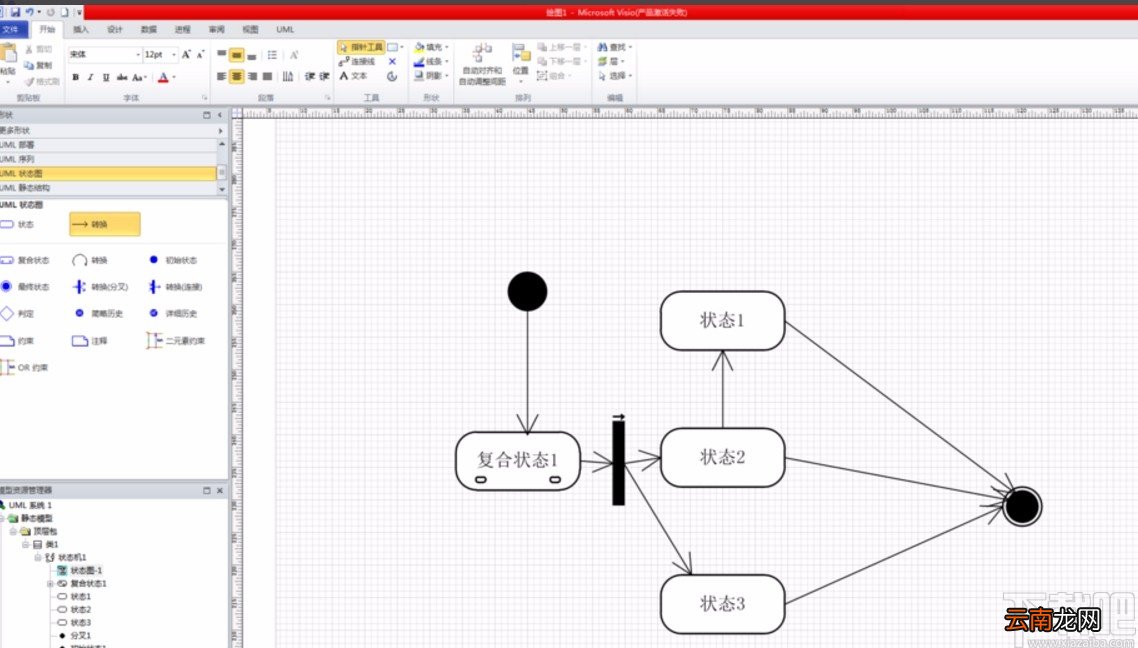Select the 转换(连接) join stencil
The image size is (1138, 648).
click(x=175, y=287)
